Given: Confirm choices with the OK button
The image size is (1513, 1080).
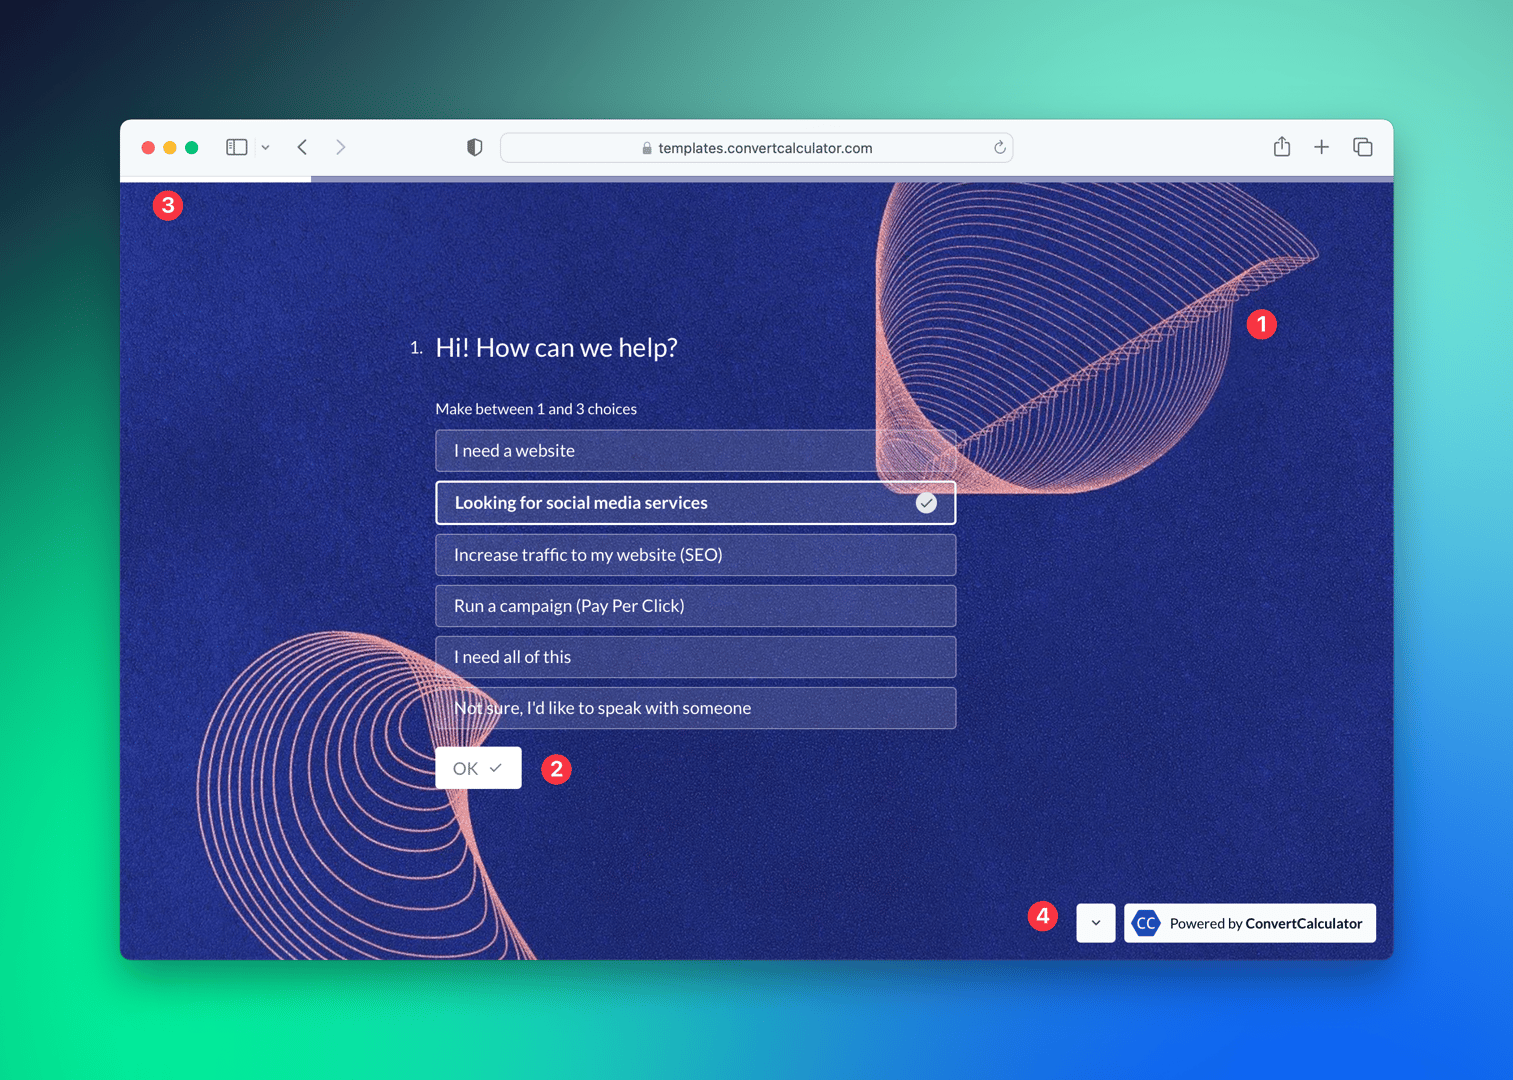Looking at the screenshot, I should point(478,768).
